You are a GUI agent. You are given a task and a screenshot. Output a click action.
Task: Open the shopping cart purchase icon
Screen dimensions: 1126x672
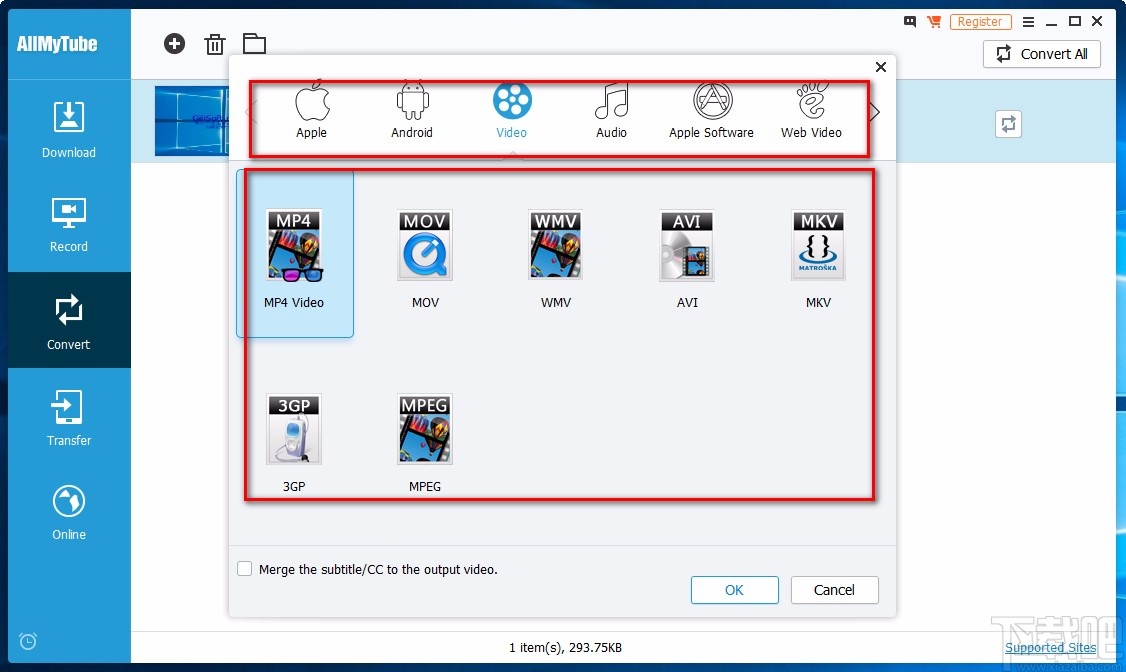(x=934, y=22)
